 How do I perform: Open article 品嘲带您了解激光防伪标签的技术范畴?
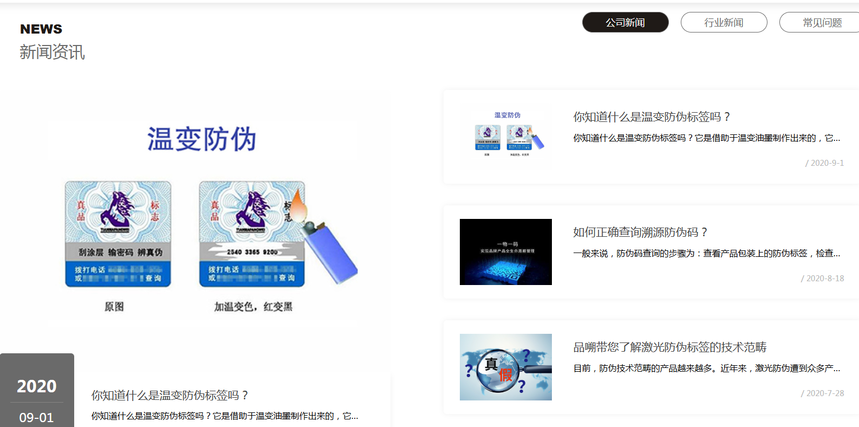tap(669, 347)
